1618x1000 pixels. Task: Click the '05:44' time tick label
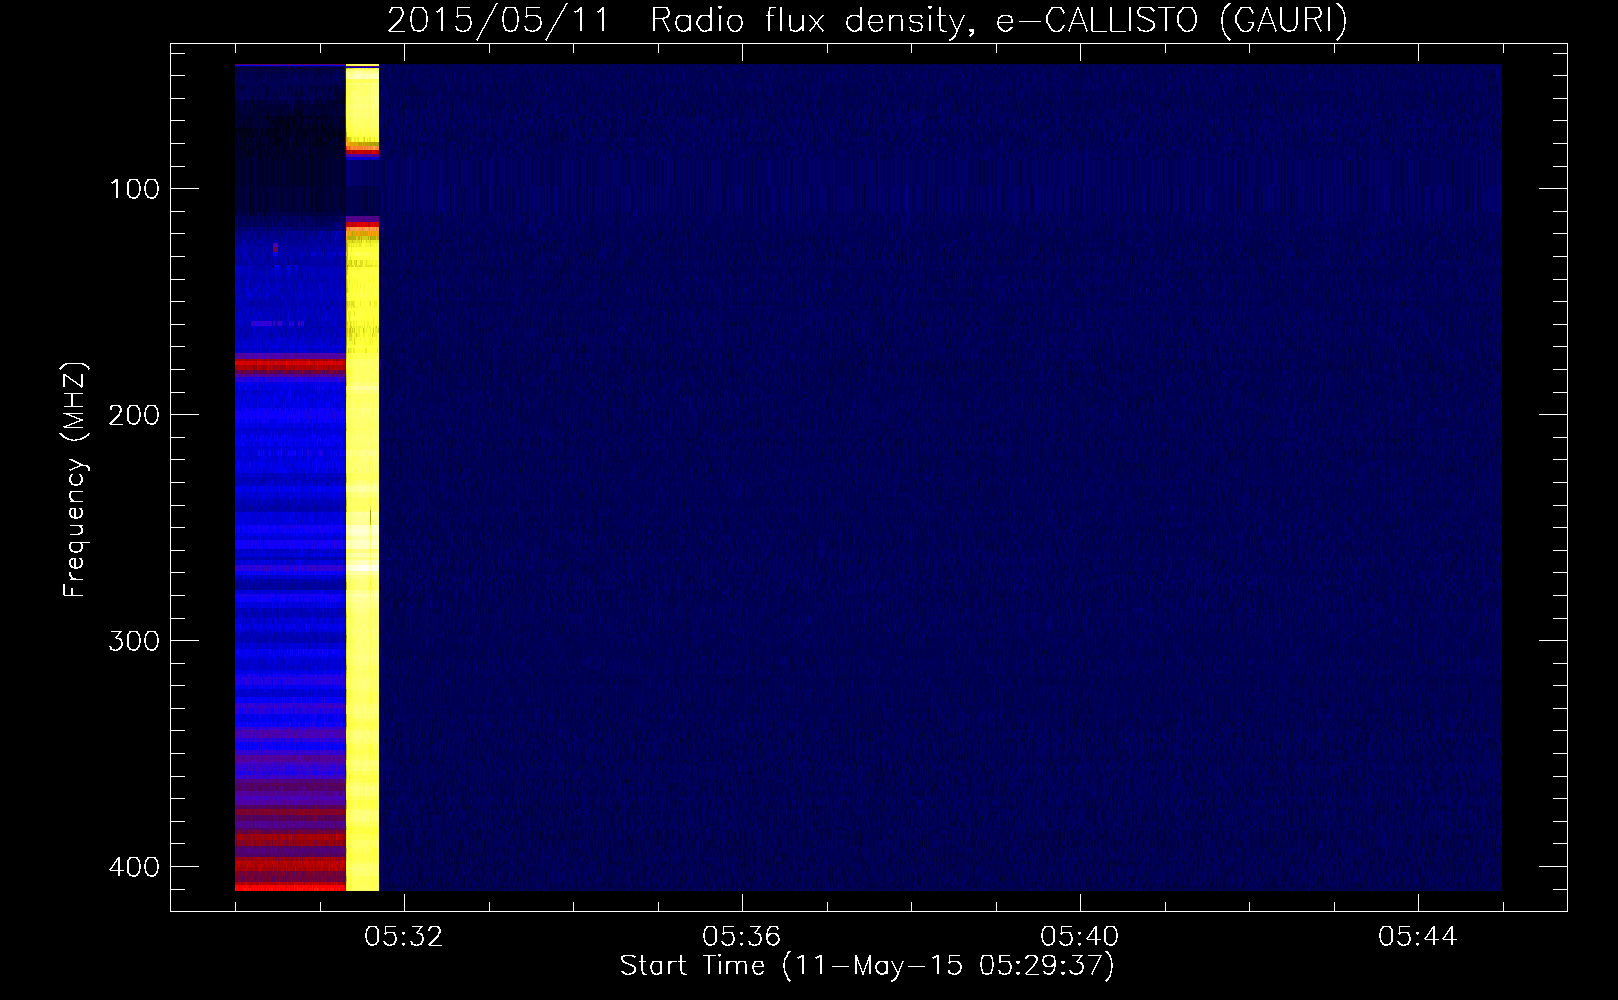(x=1418, y=937)
